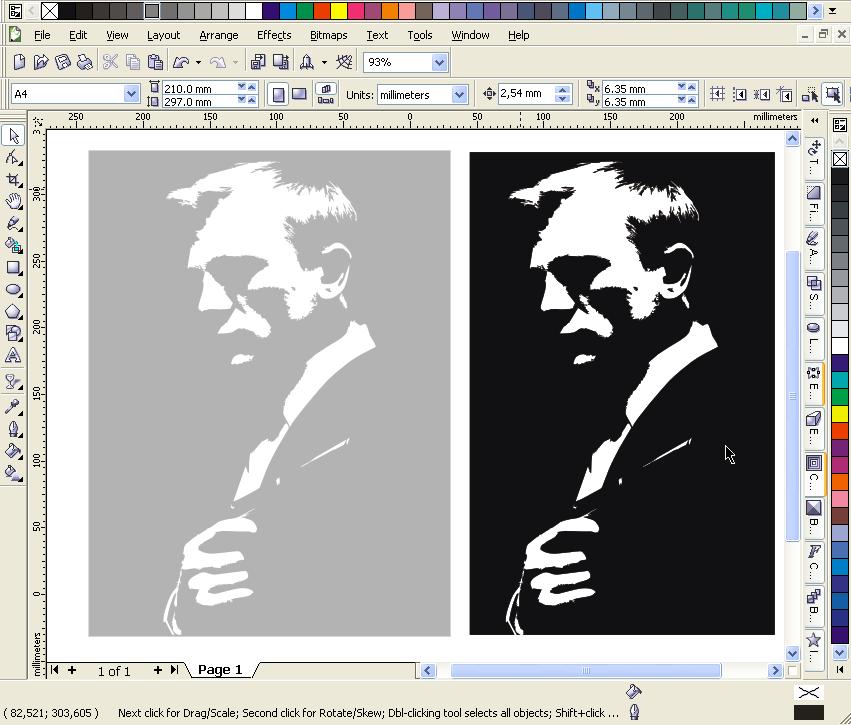Pick the white swatch in top palette
Screen dimensions: 851x725
click(253, 10)
